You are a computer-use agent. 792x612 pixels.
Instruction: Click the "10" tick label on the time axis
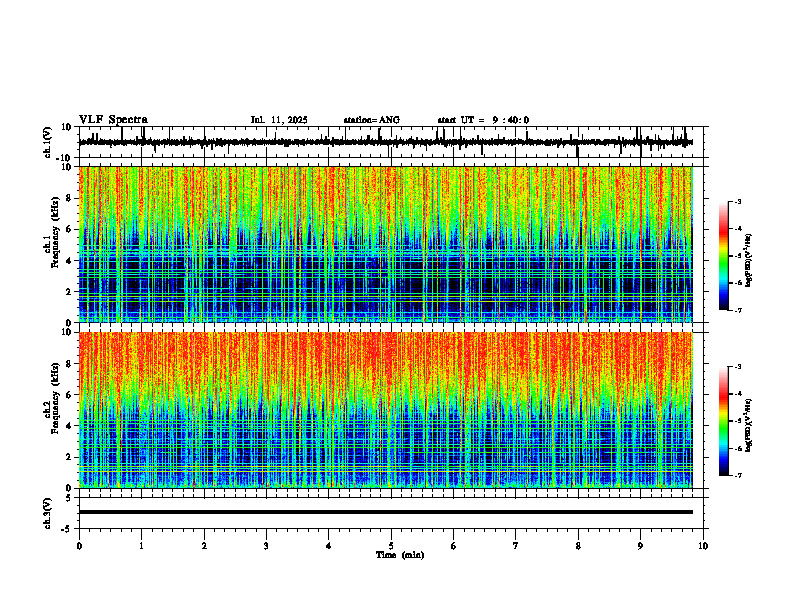click(703, 546)
